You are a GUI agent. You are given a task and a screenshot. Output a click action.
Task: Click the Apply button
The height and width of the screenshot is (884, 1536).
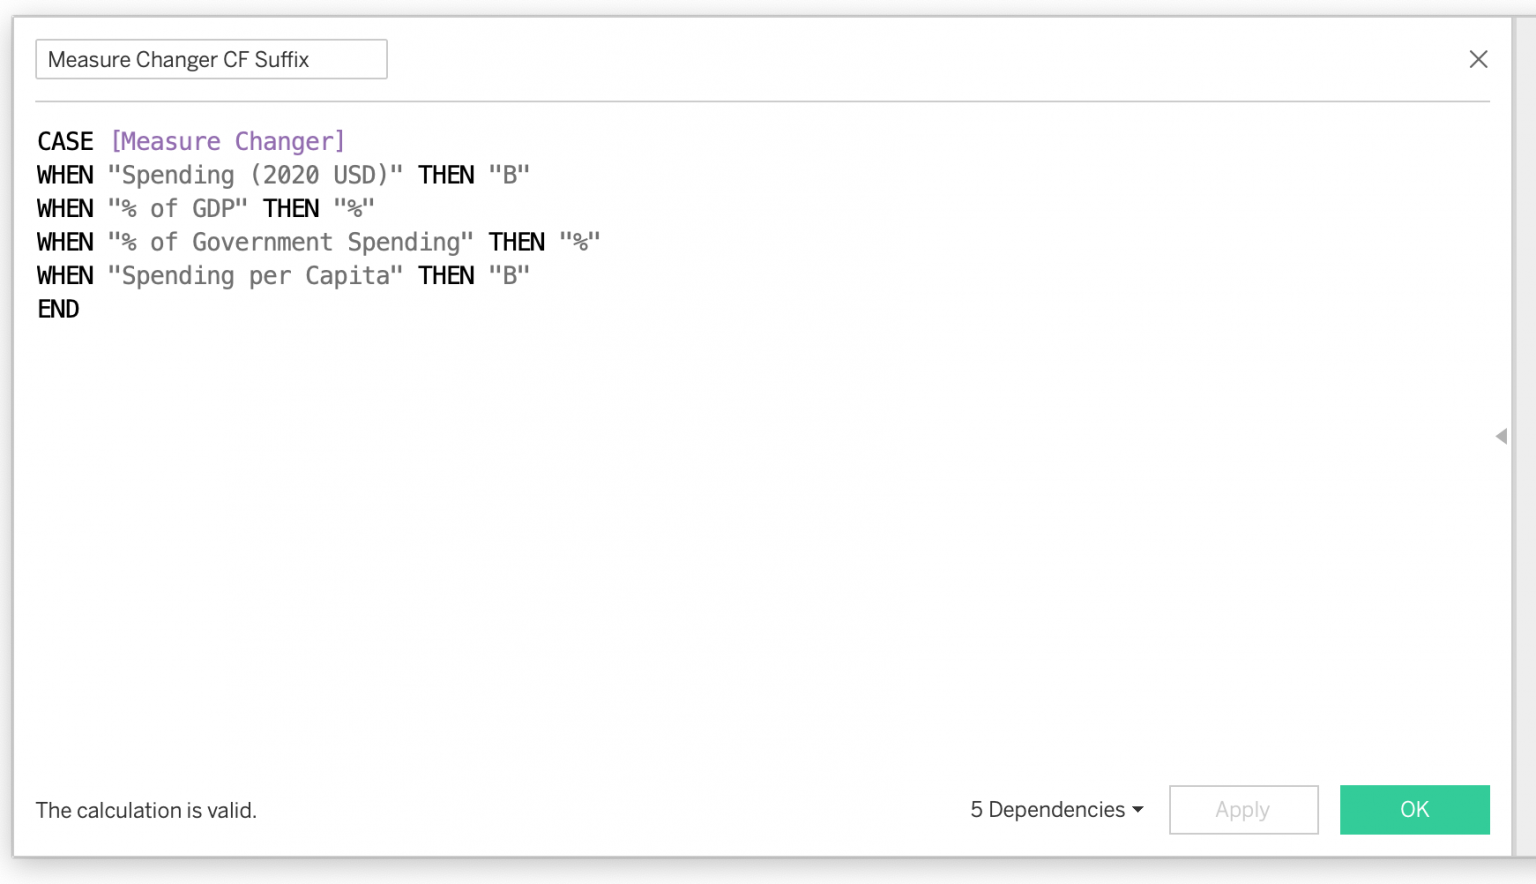[x=1243, y=810]
